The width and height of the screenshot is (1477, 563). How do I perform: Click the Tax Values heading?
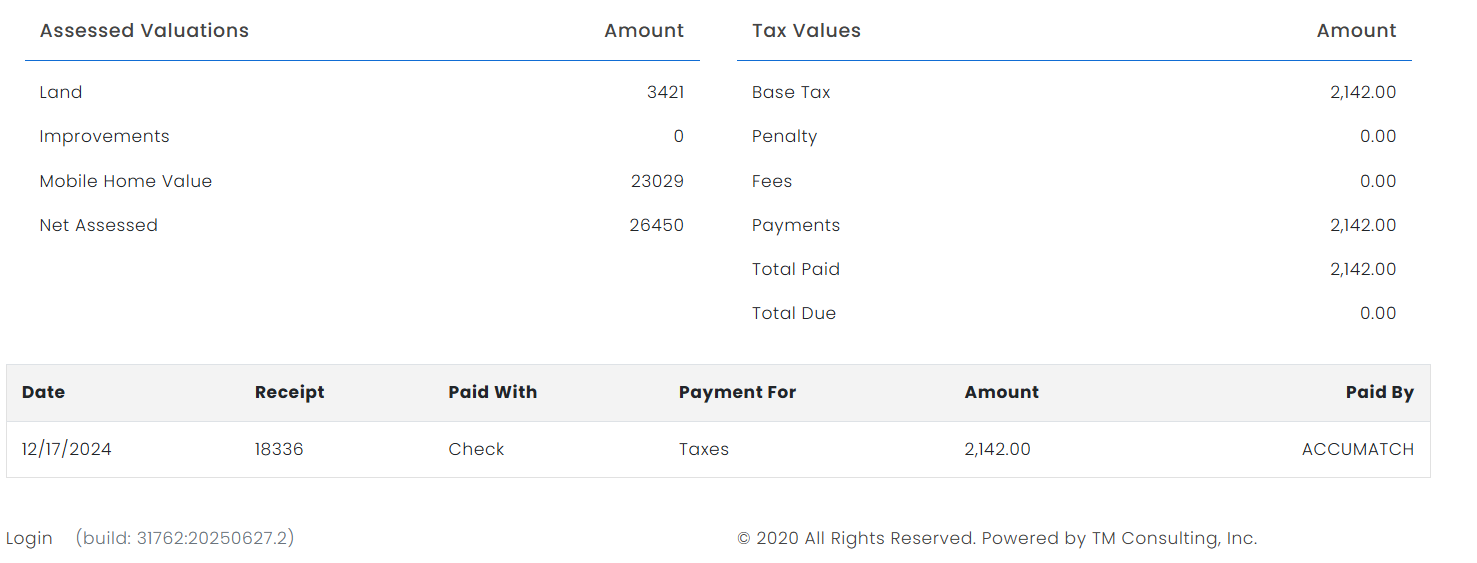tap(806, 31)
